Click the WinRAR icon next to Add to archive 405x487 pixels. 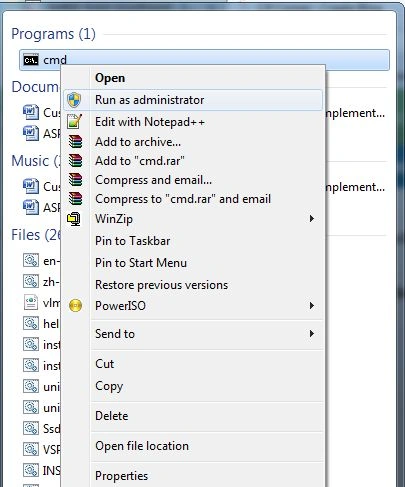[75, 142]
